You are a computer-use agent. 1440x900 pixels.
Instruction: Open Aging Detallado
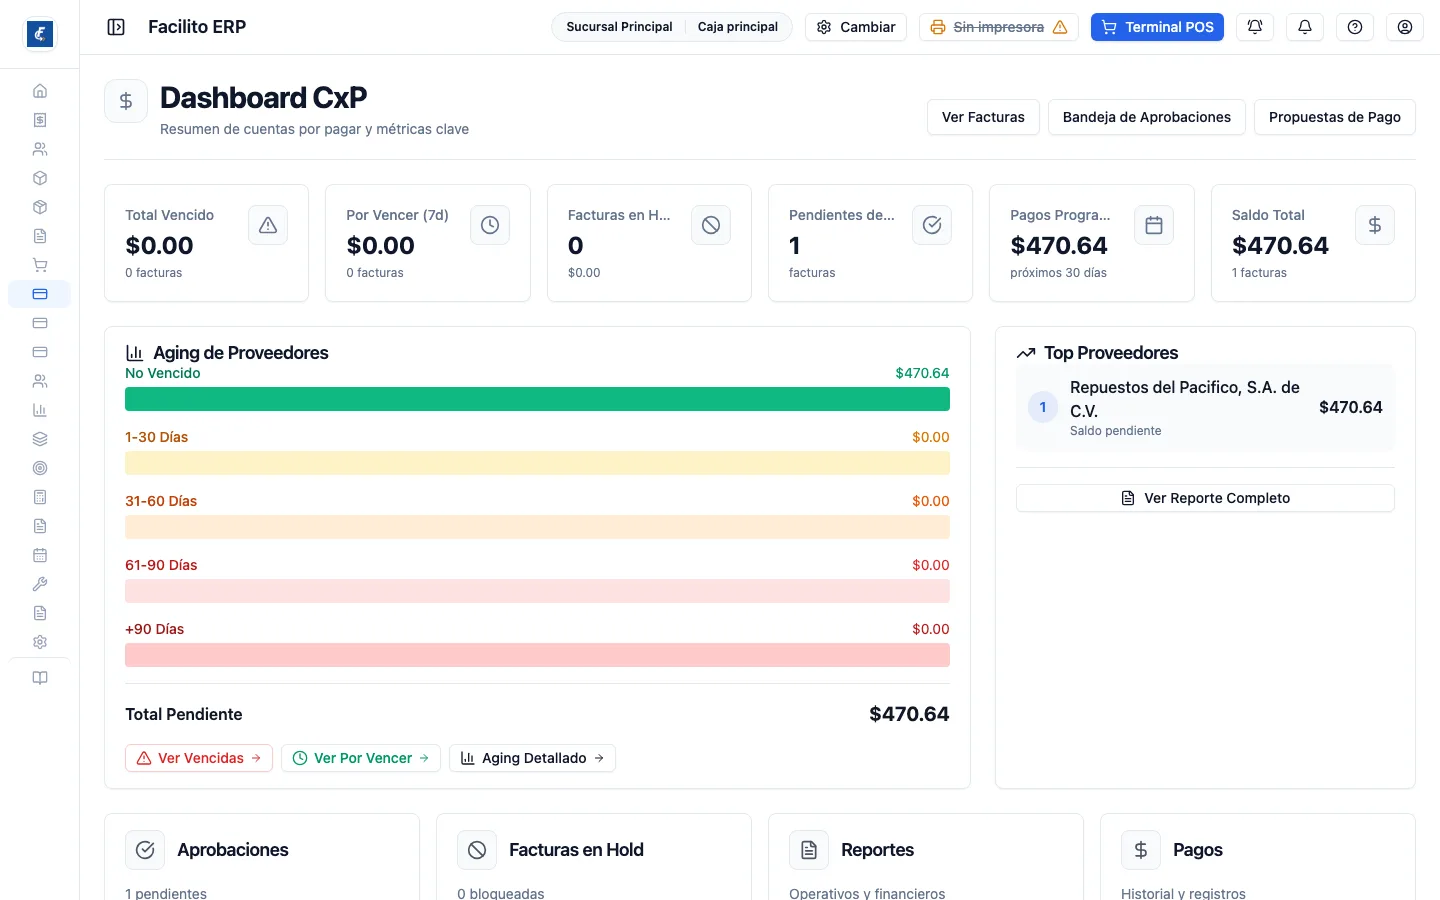pyautogui.click(x=532, y=758)
